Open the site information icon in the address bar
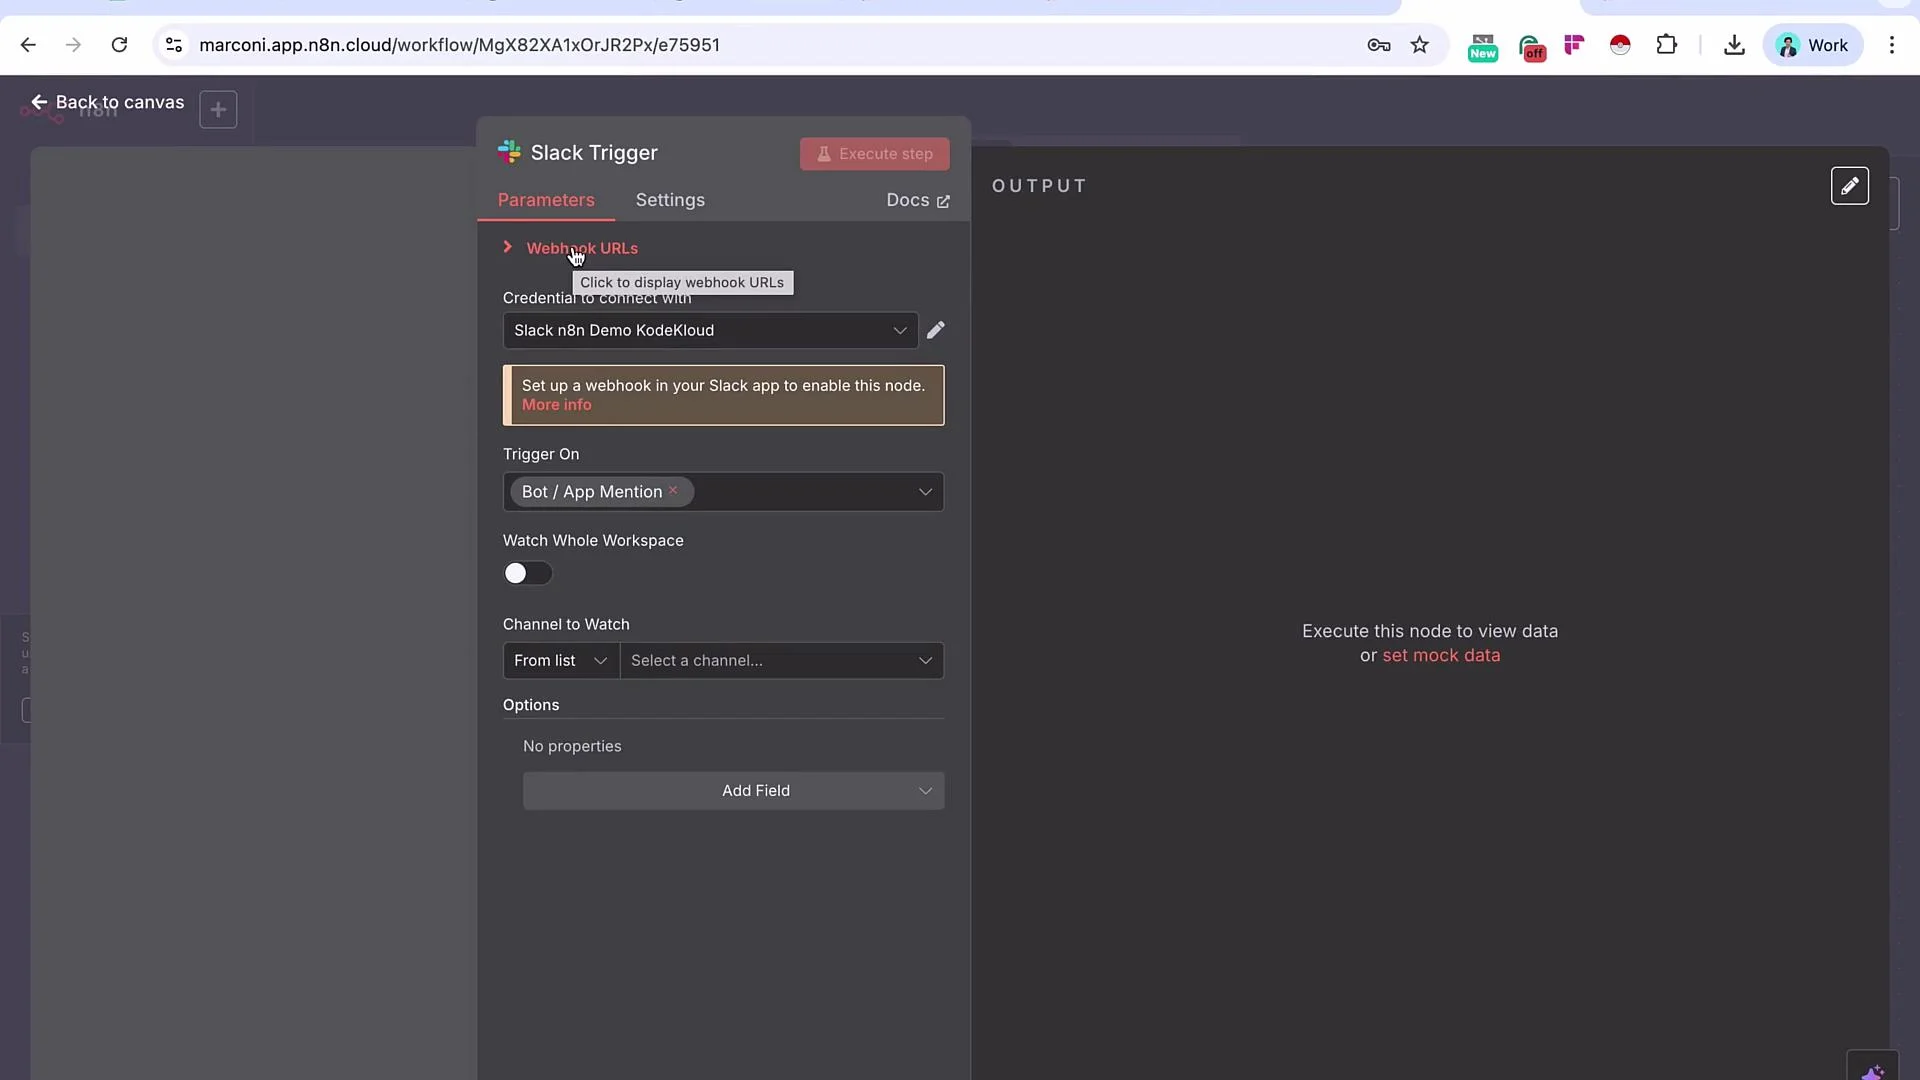Screen dimensions: 1920x1080 point(174,45)
